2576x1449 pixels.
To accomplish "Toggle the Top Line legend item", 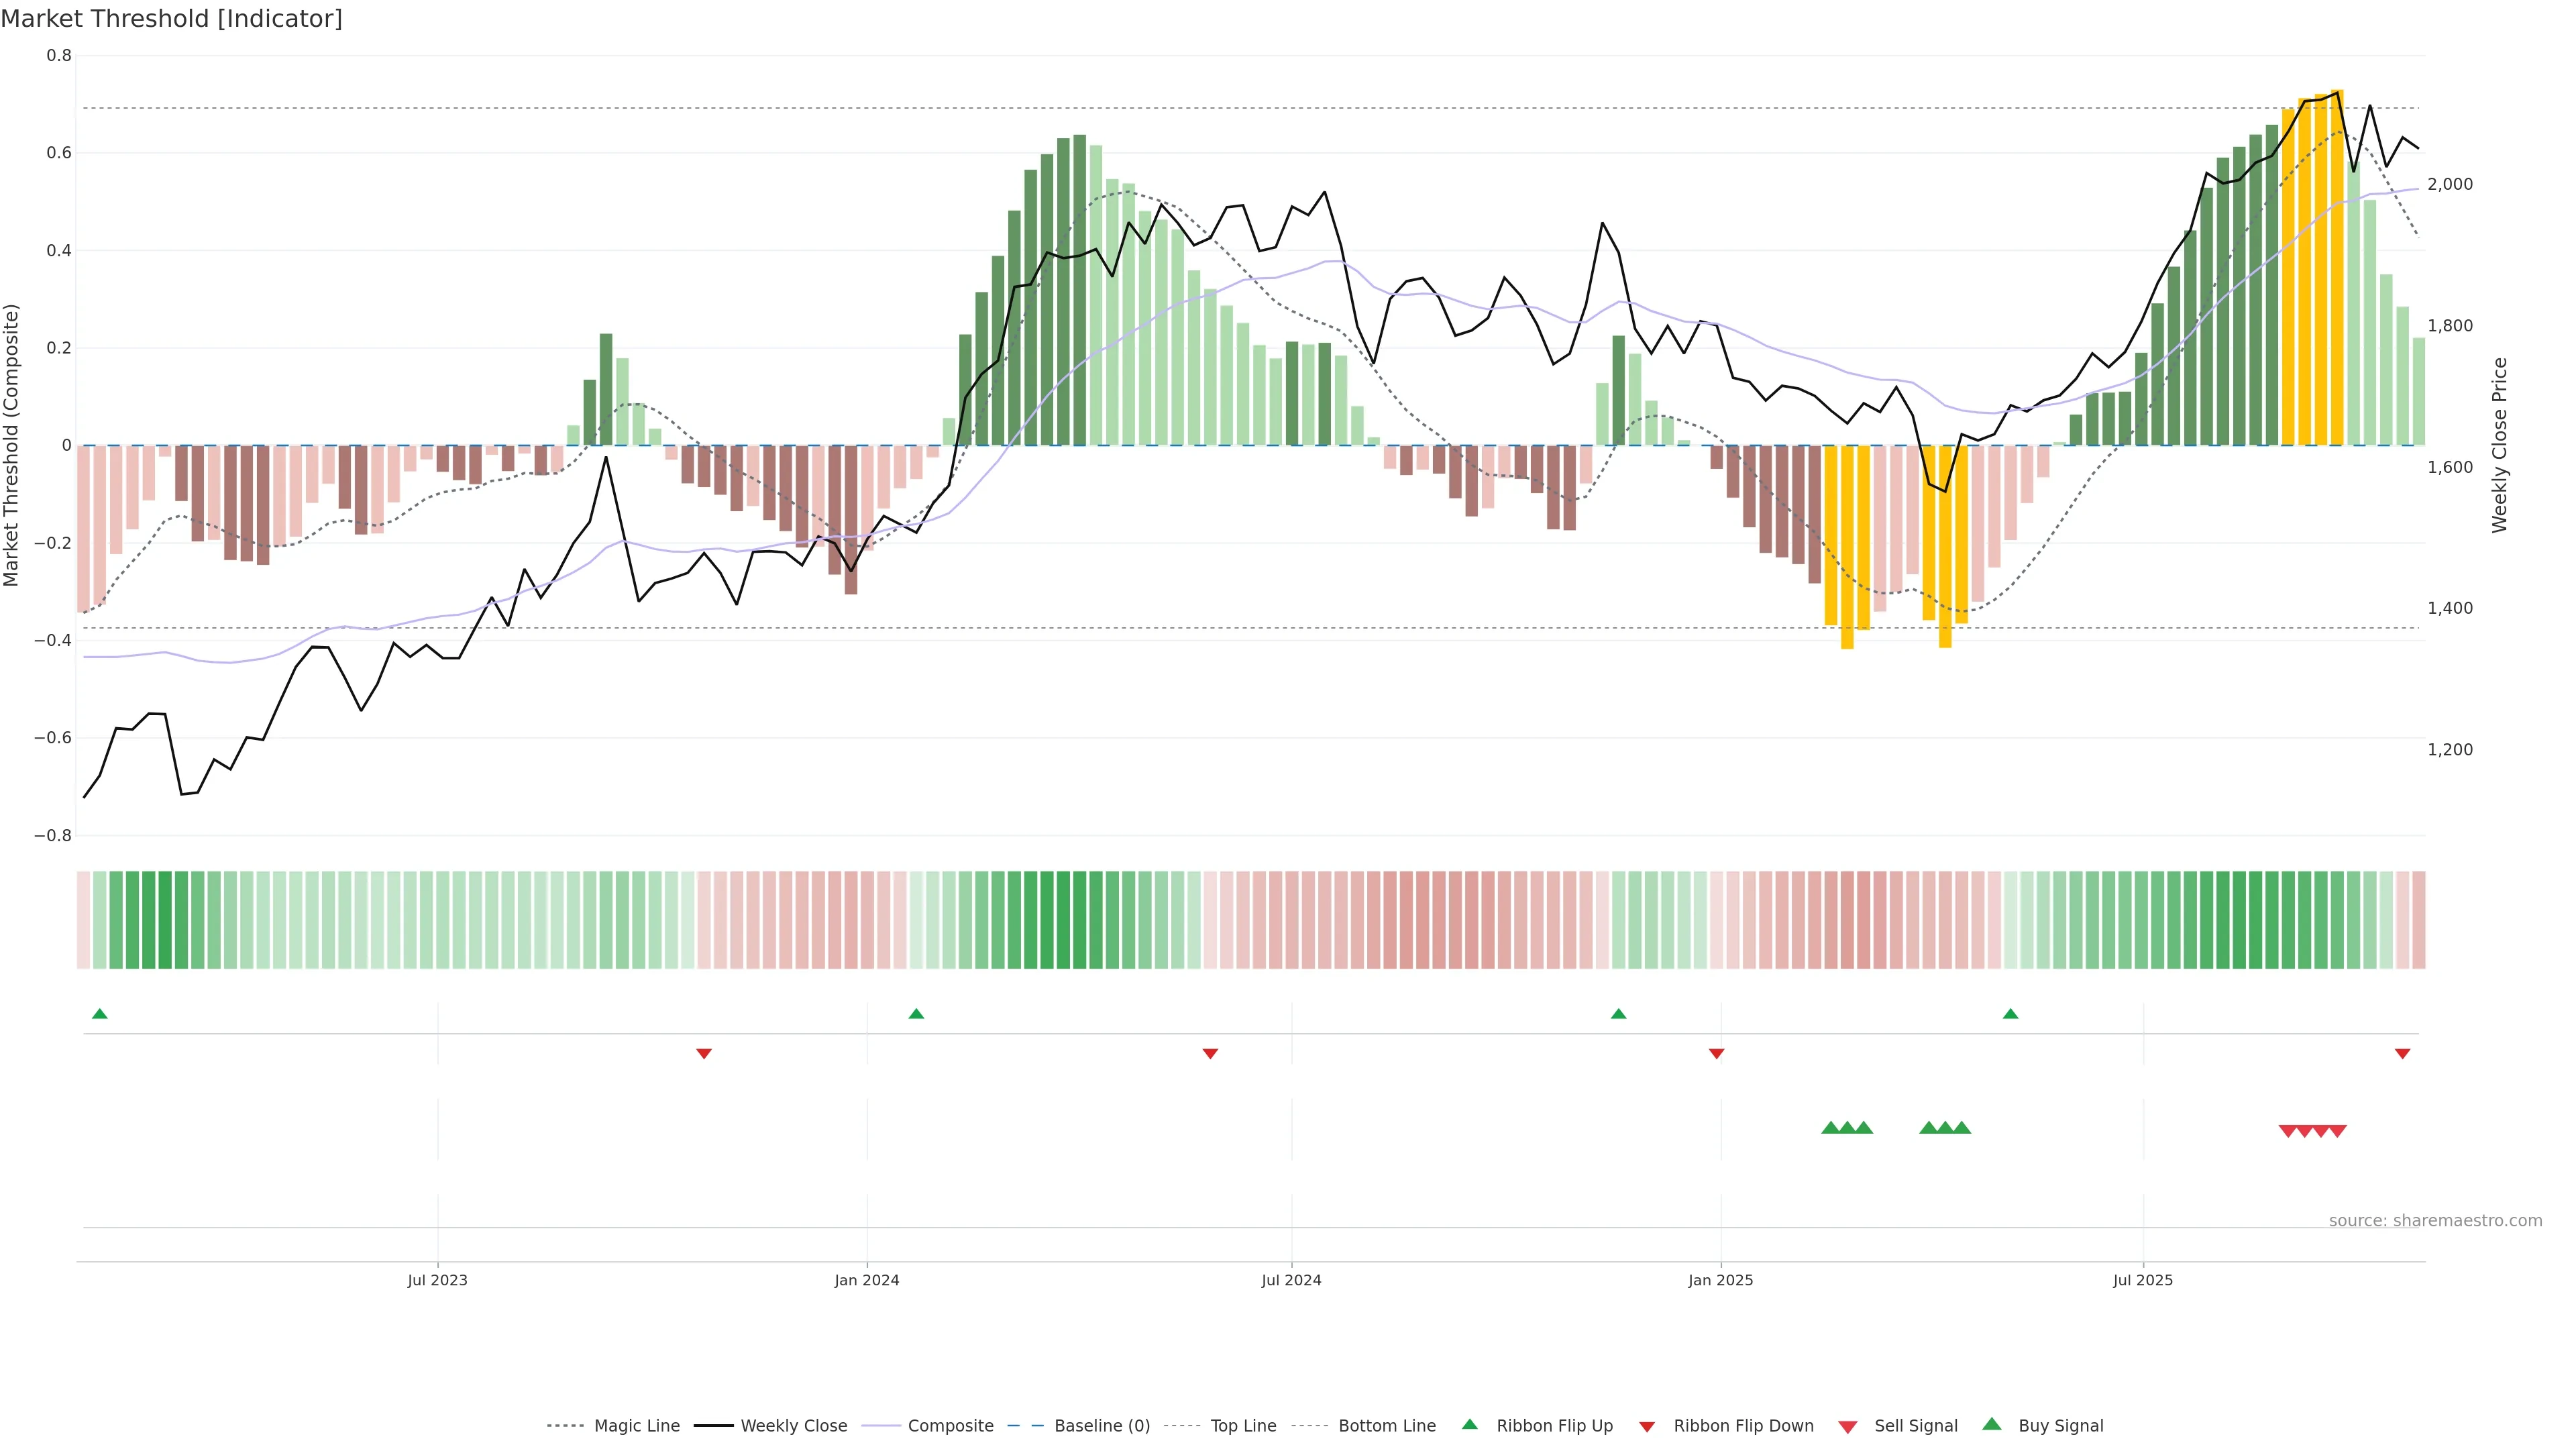I will click(x=1243, y=1426).
